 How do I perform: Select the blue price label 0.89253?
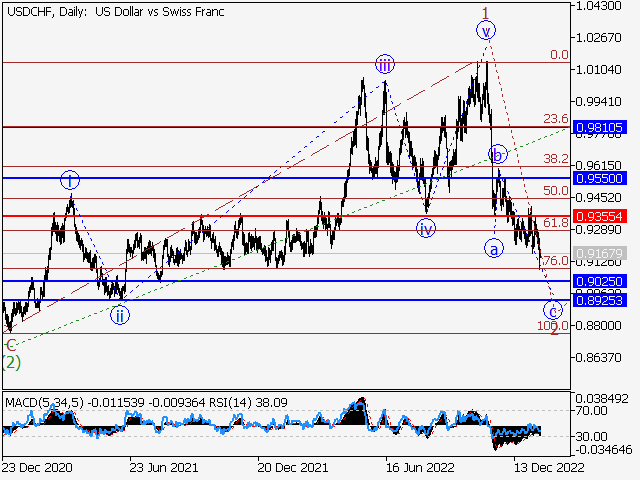click(x=599, y=301)
